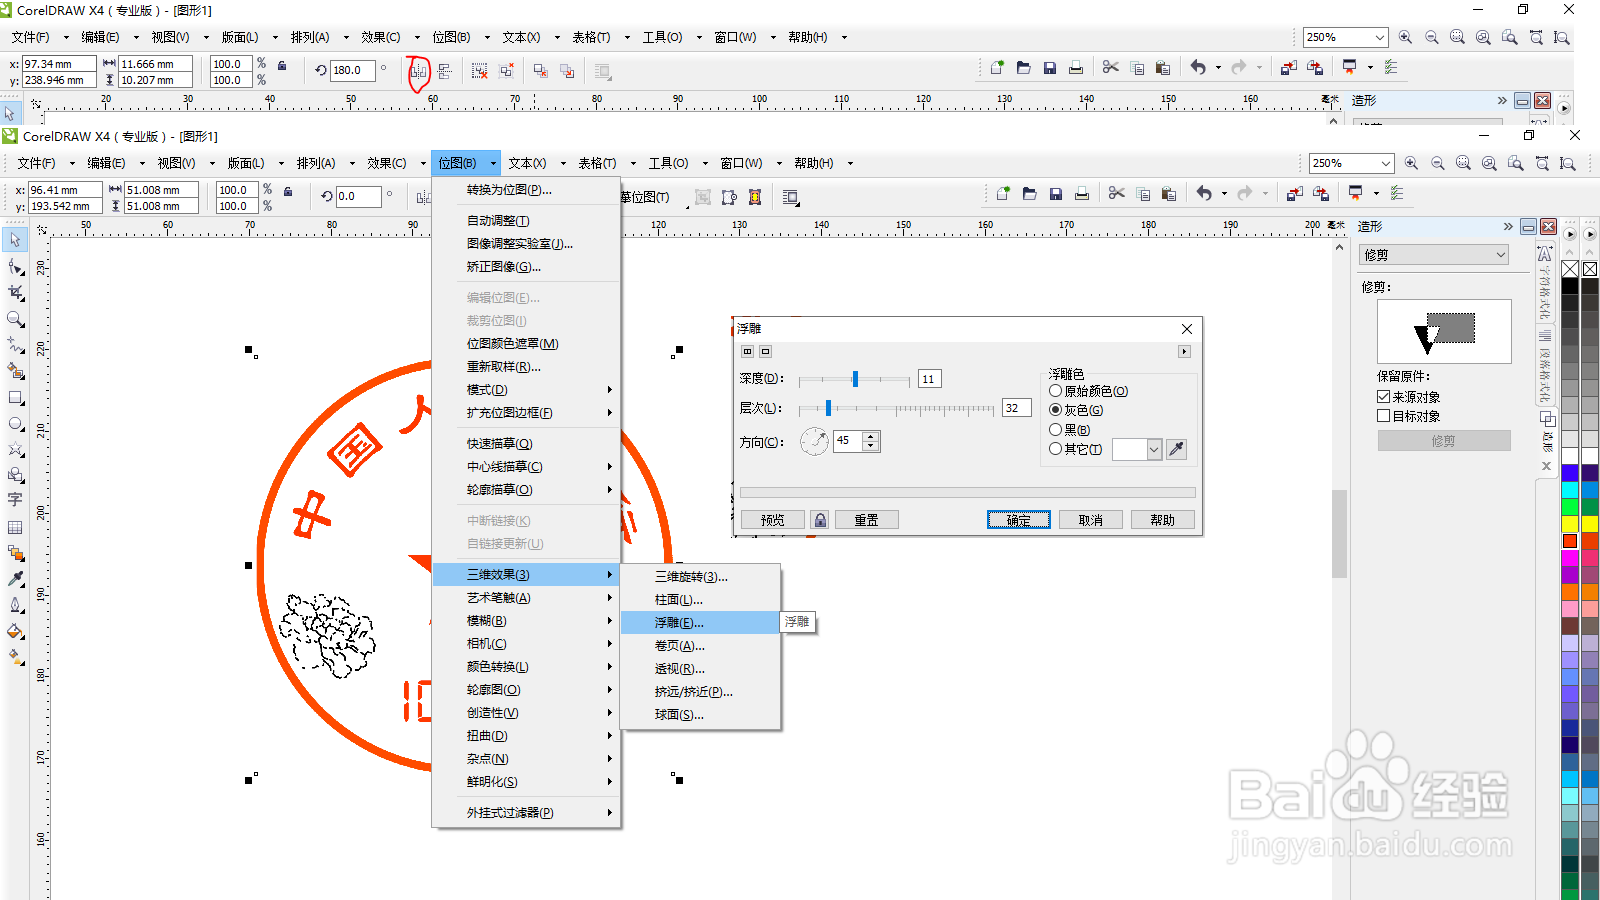Click the 深度 depth slider
This screenshot has width=1600, height=900.
pos(854,379)
